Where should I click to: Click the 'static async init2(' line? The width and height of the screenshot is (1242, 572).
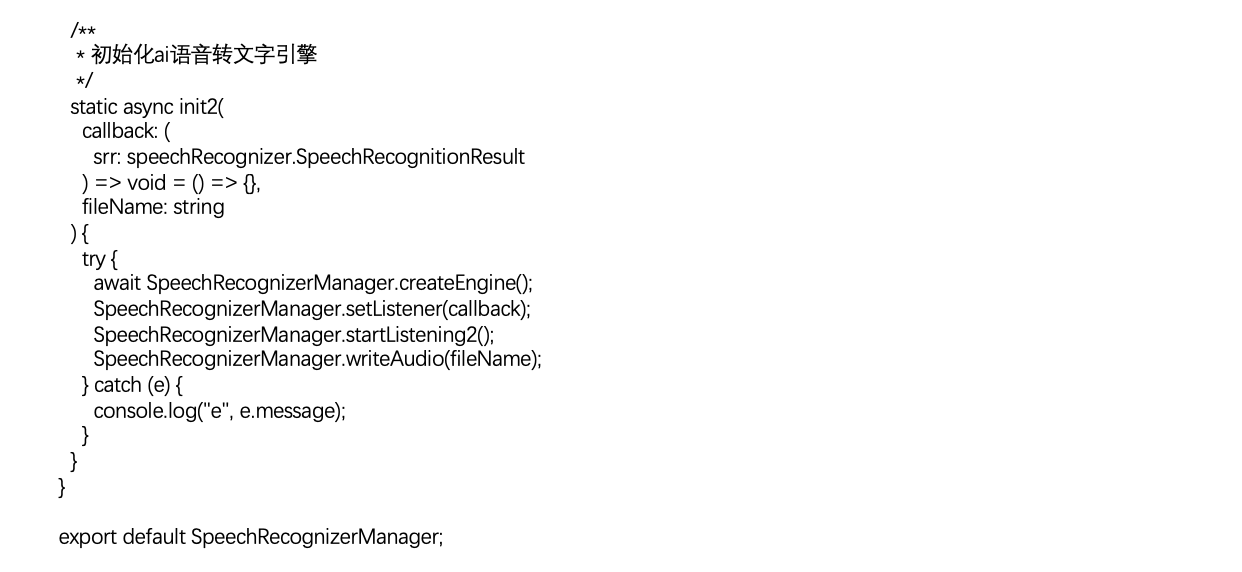point(147,107)
